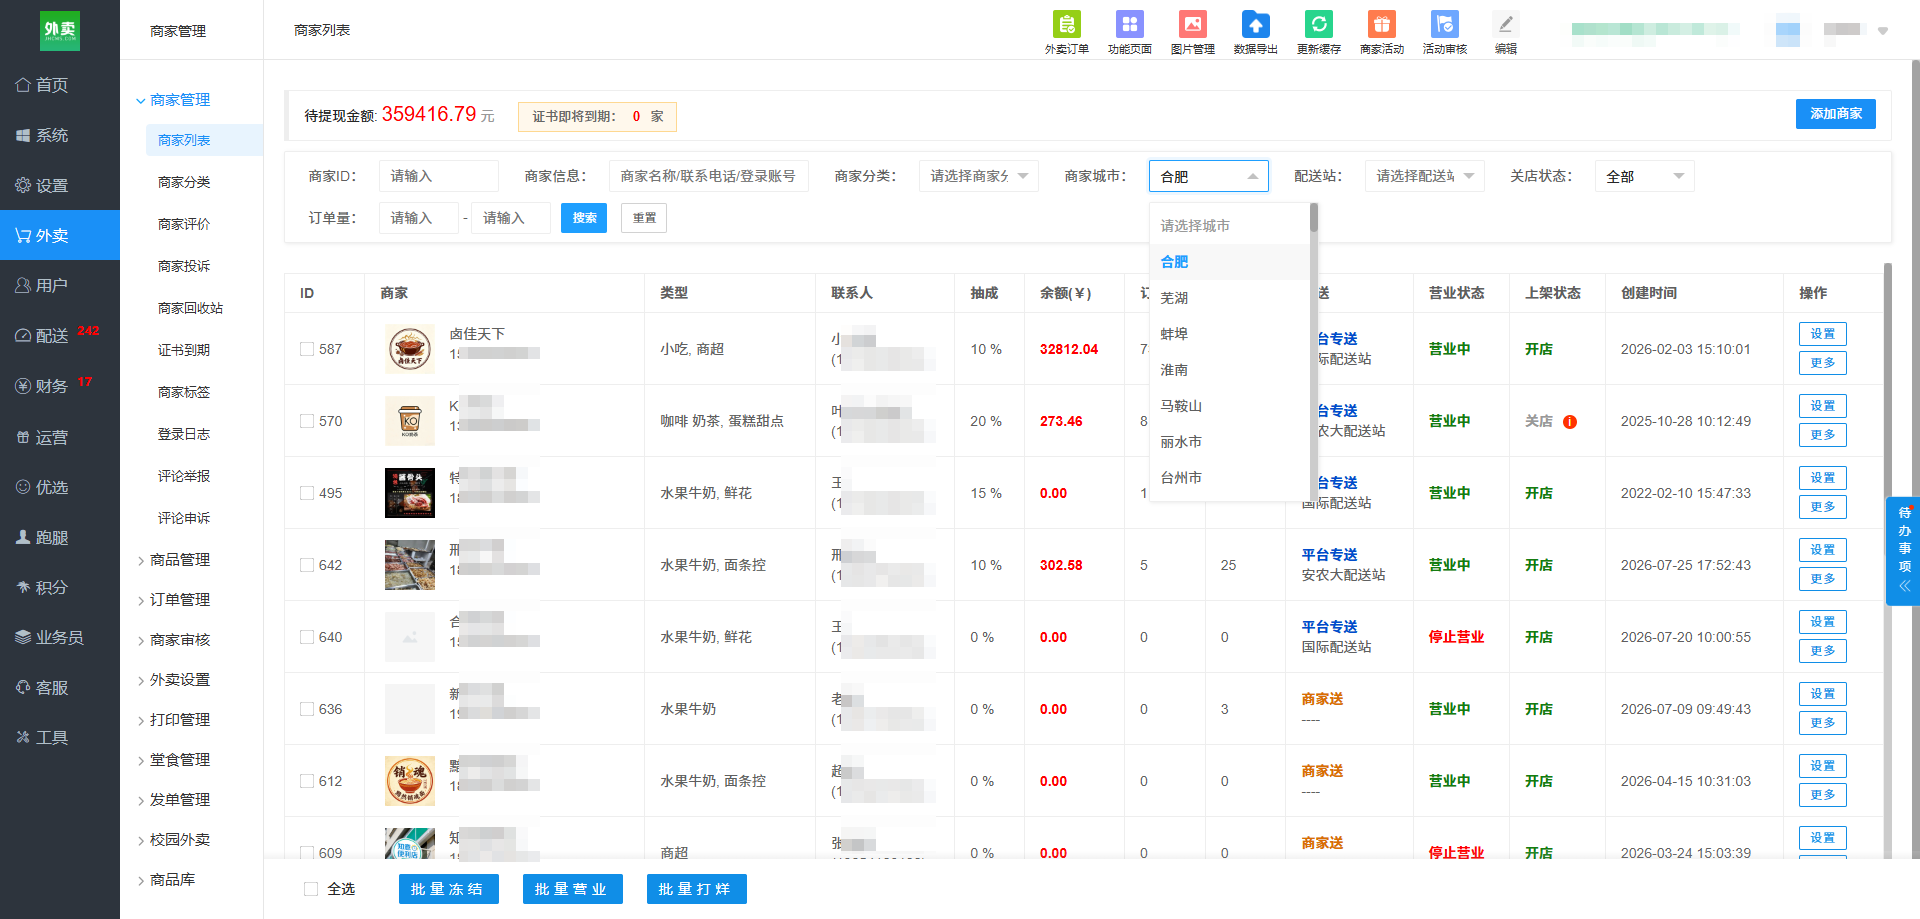Check the box for merchant ID 570

point(307,421)
